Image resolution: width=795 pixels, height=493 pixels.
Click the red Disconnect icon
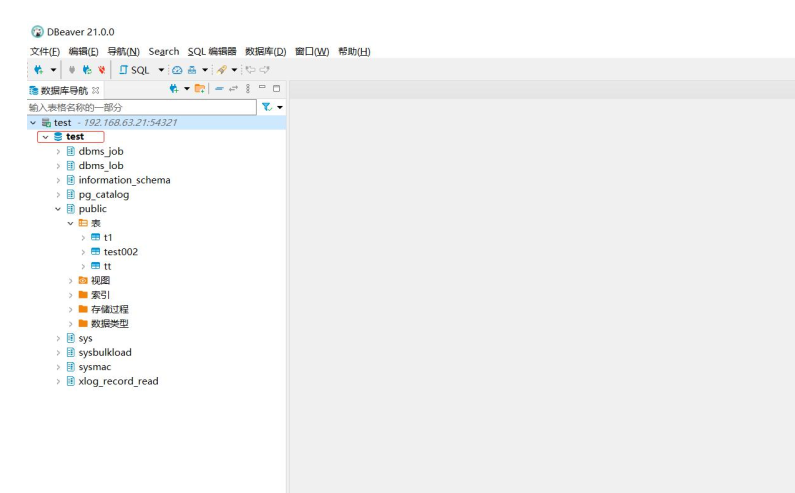(x=102, y=70)
